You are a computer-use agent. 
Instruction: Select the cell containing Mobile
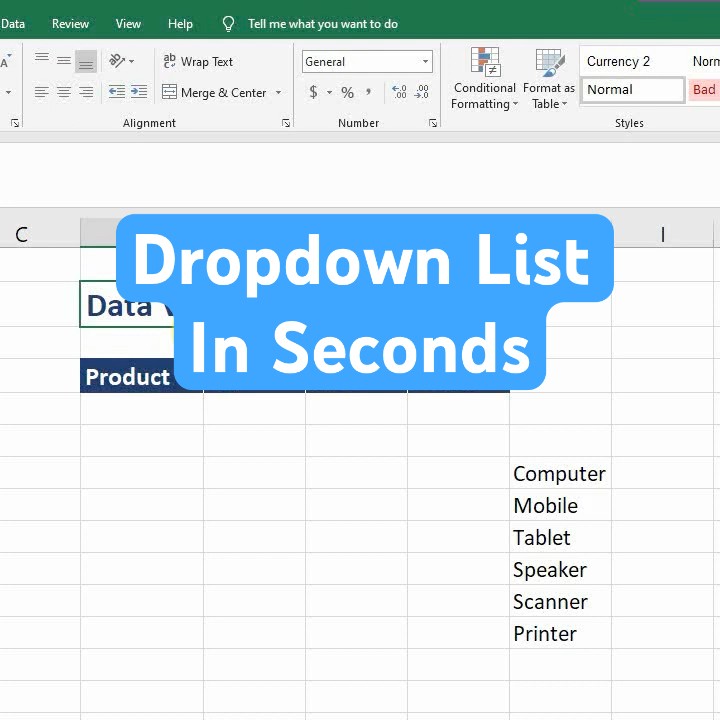coord(560,506)
